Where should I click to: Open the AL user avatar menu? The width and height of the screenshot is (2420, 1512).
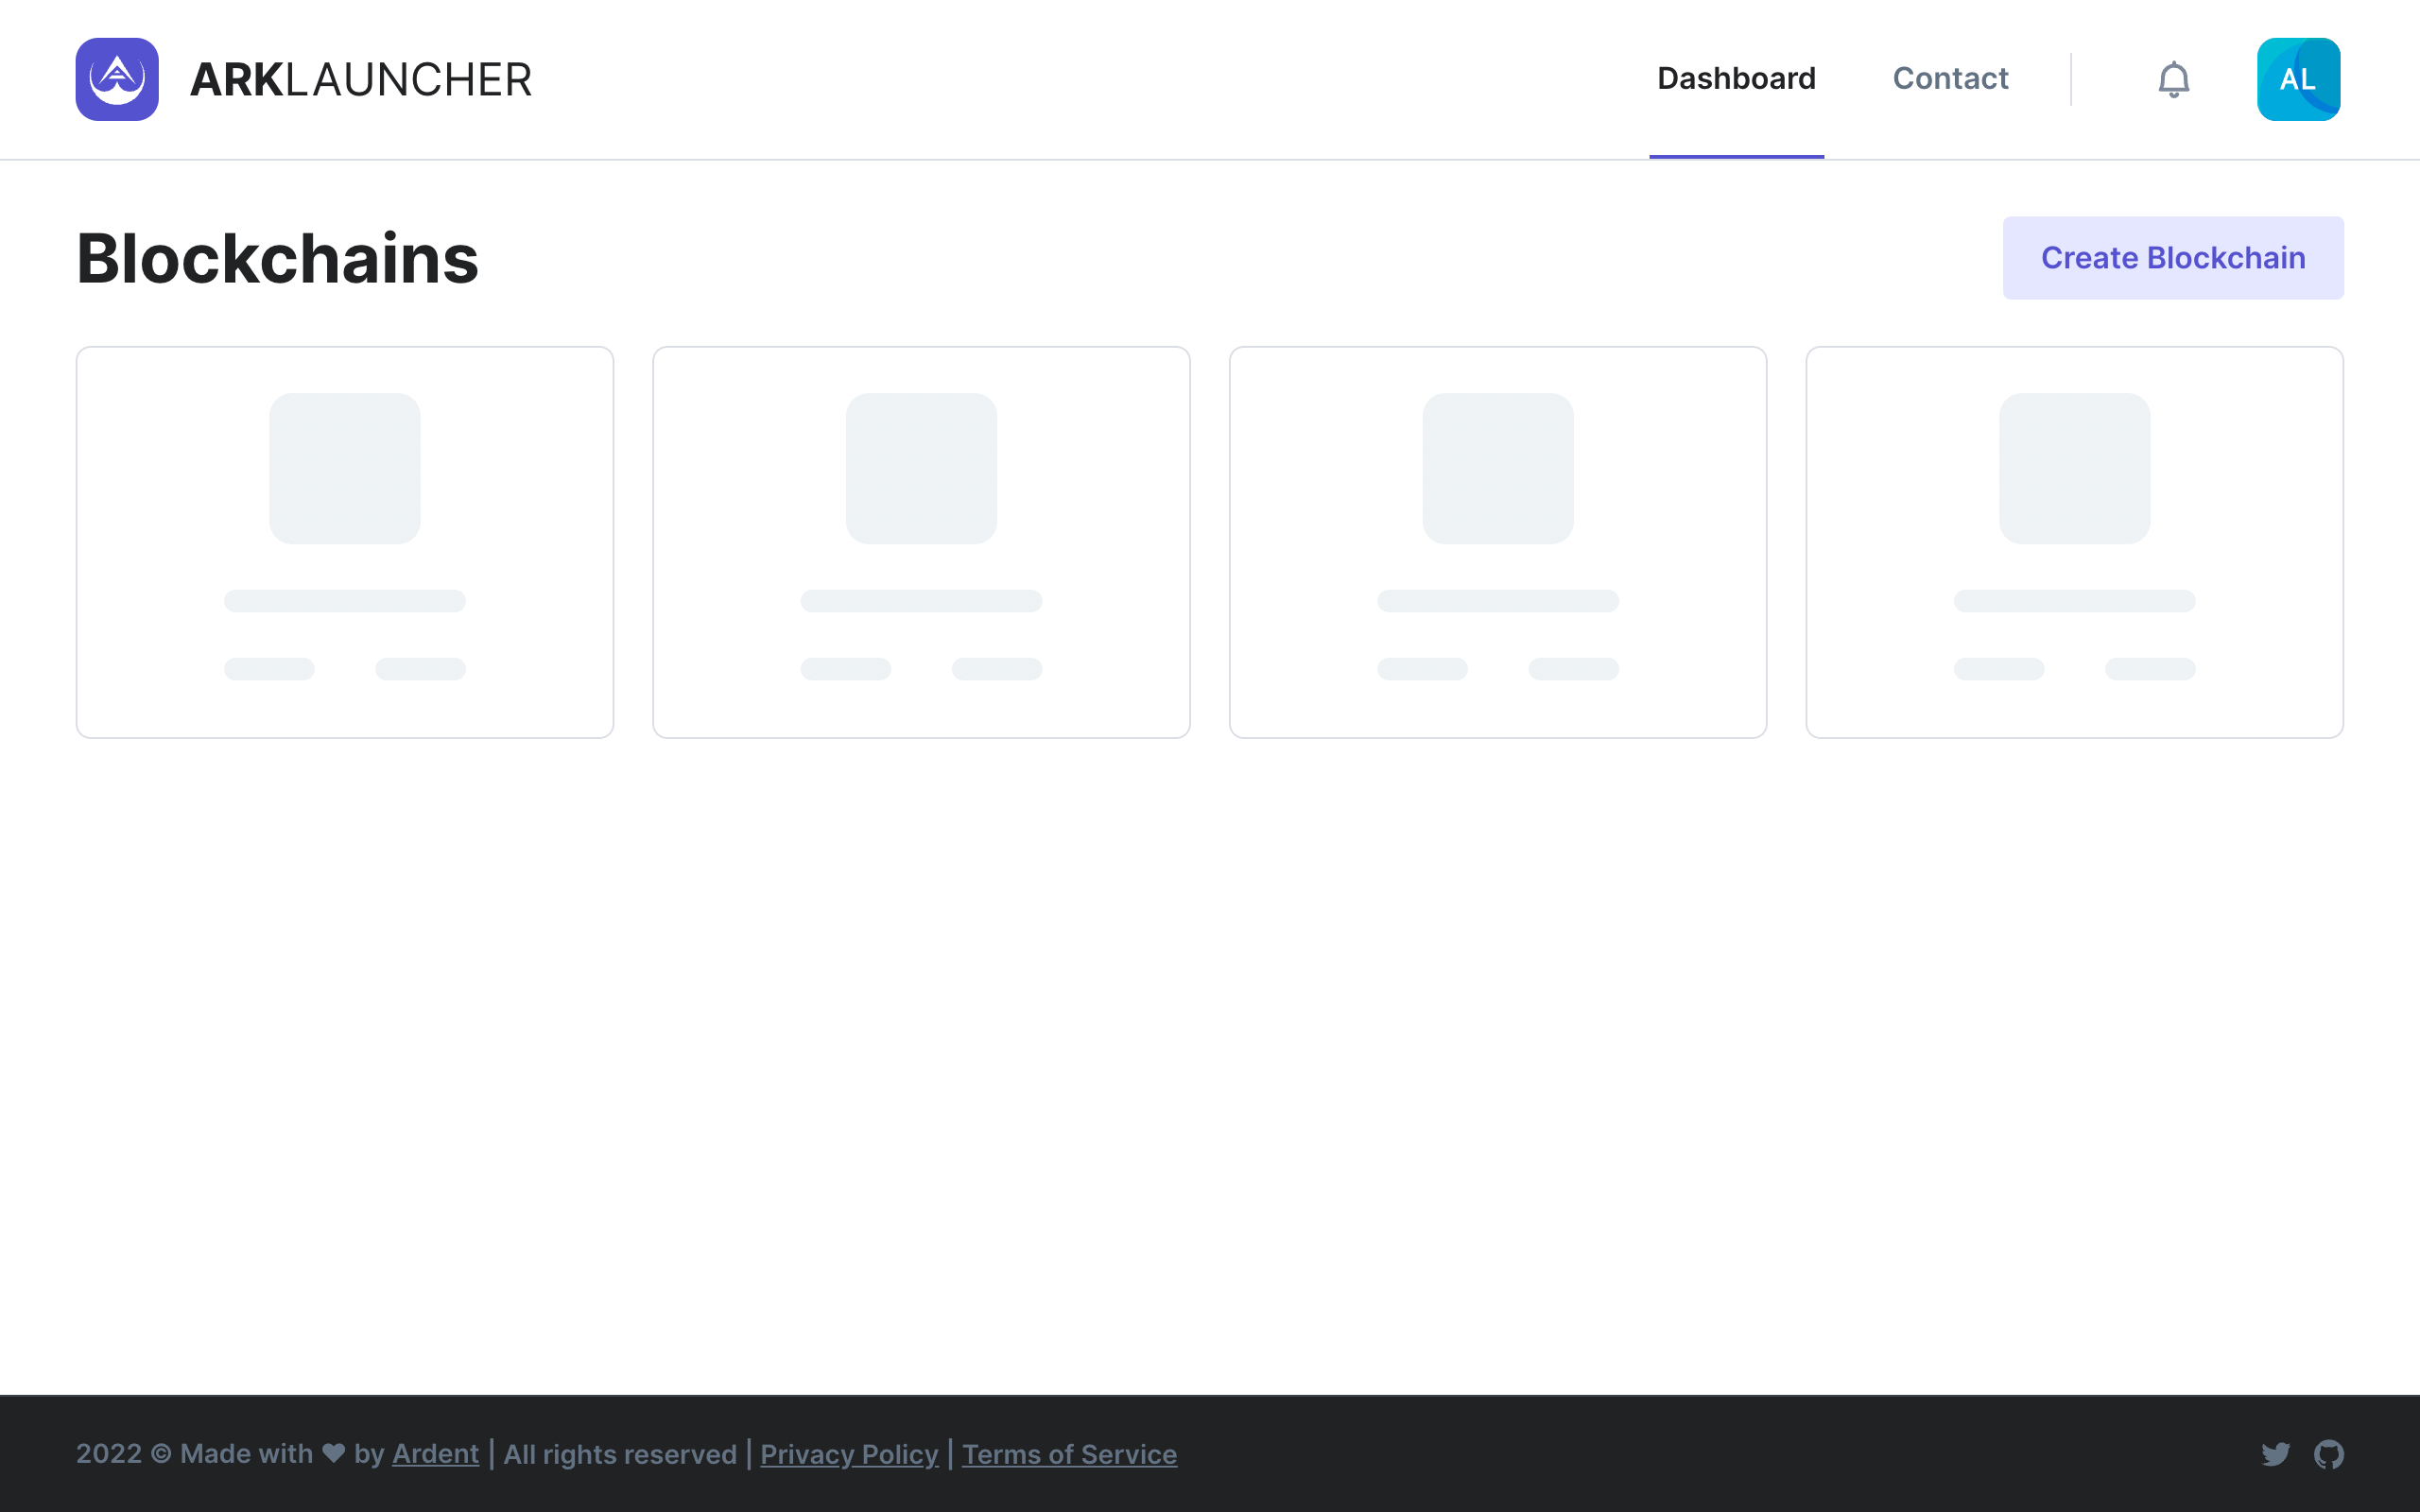[x=2298, y=79]
